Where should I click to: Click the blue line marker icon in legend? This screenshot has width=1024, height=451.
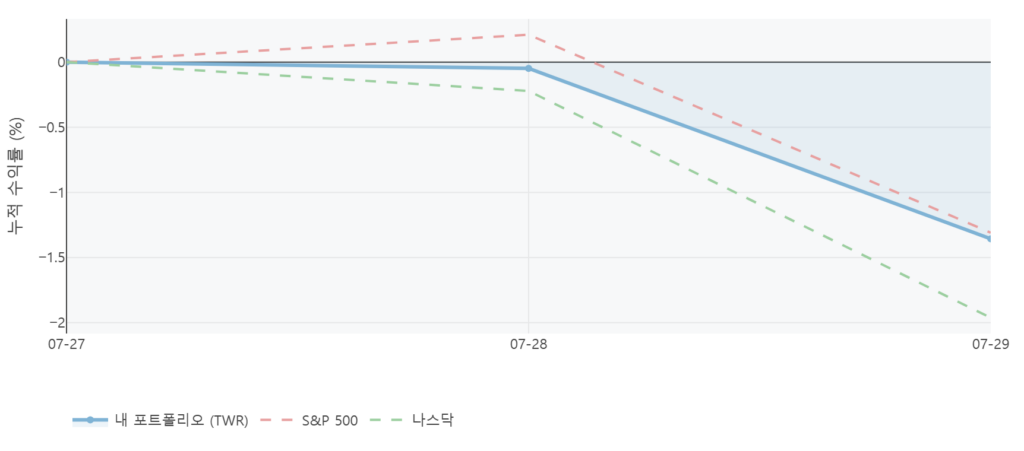coord(90,420)
